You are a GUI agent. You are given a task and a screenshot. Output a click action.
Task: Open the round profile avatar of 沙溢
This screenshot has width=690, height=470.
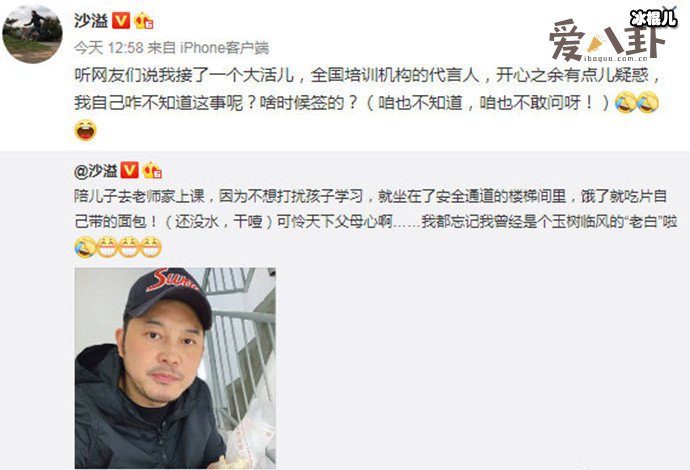[x=32, y=34]
